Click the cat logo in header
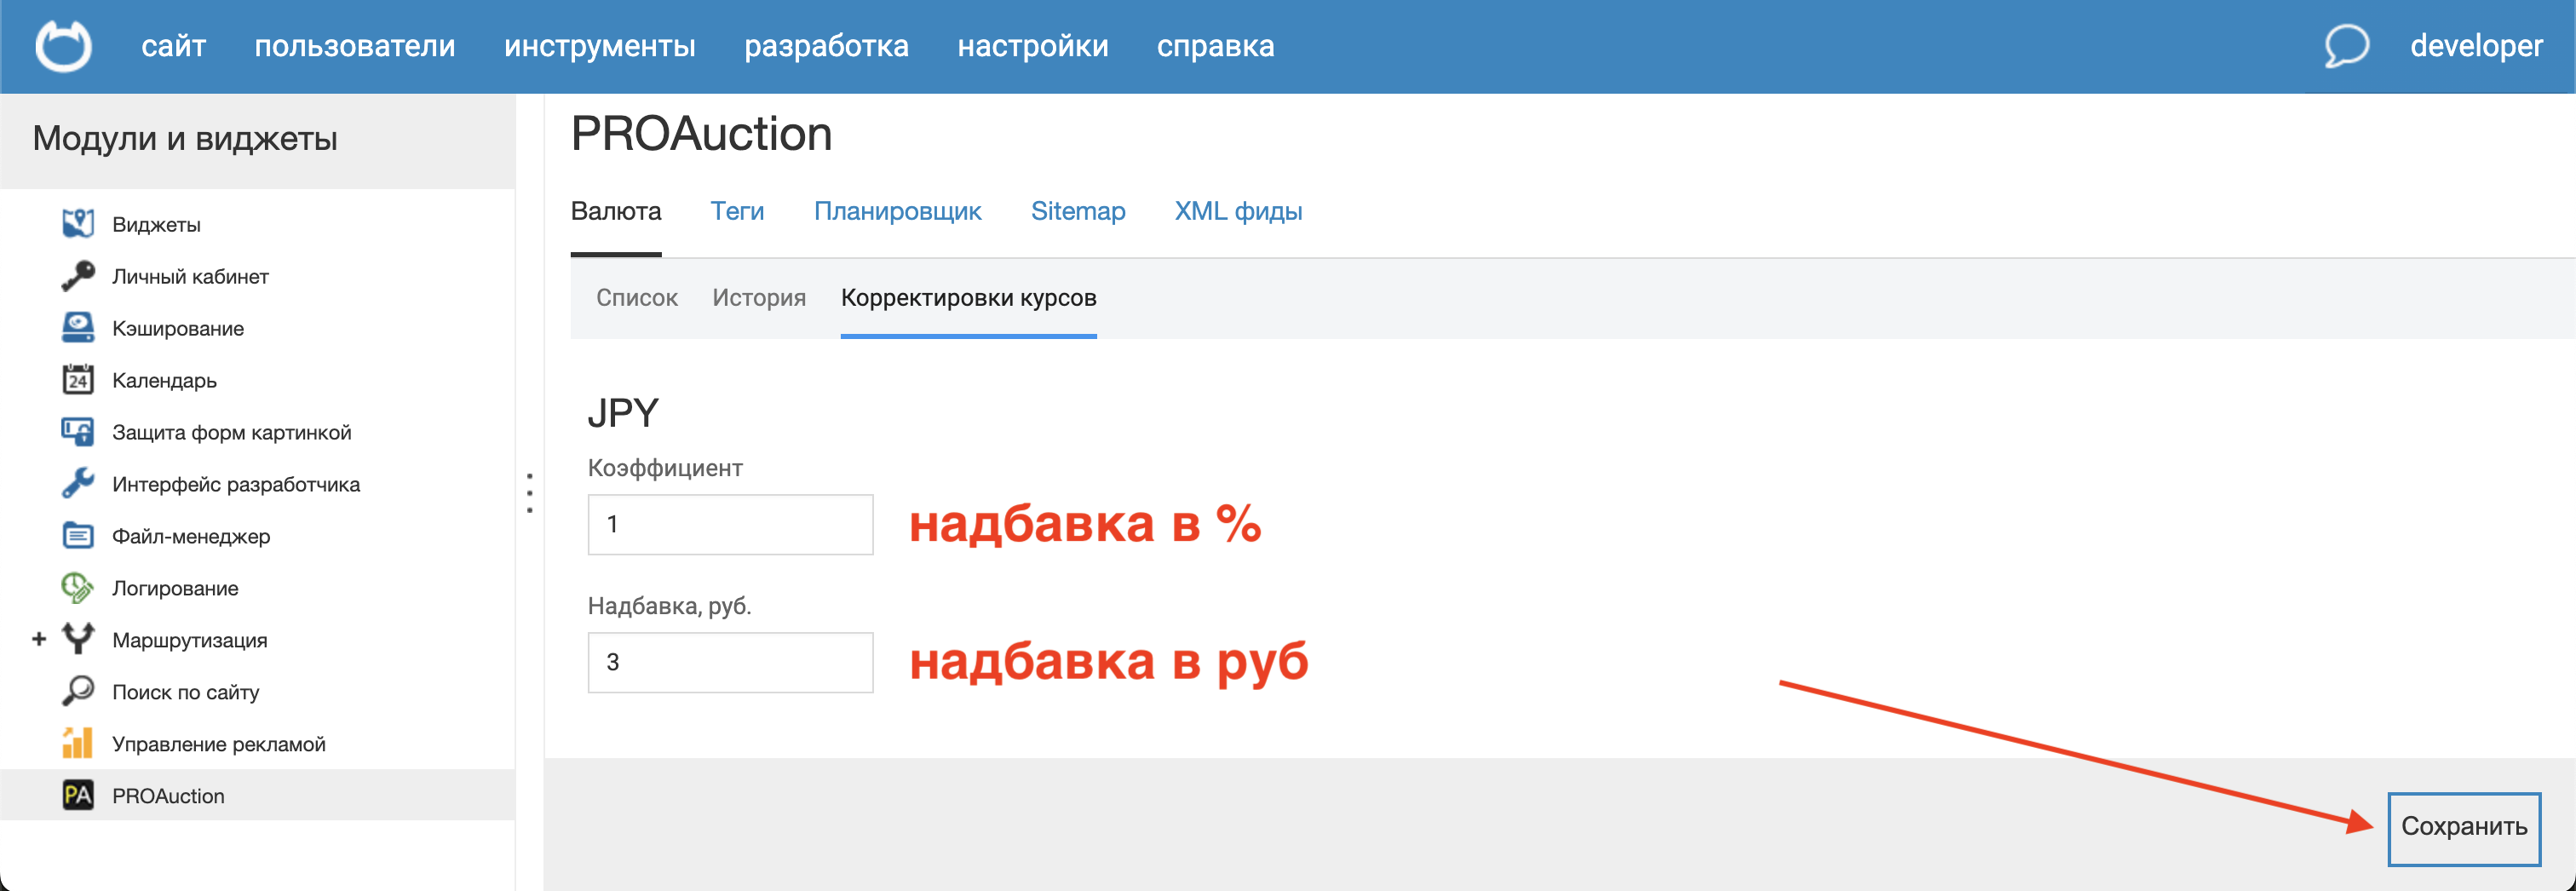The height and width of the screenshot is (891, 2576). [x=64, y=46]
